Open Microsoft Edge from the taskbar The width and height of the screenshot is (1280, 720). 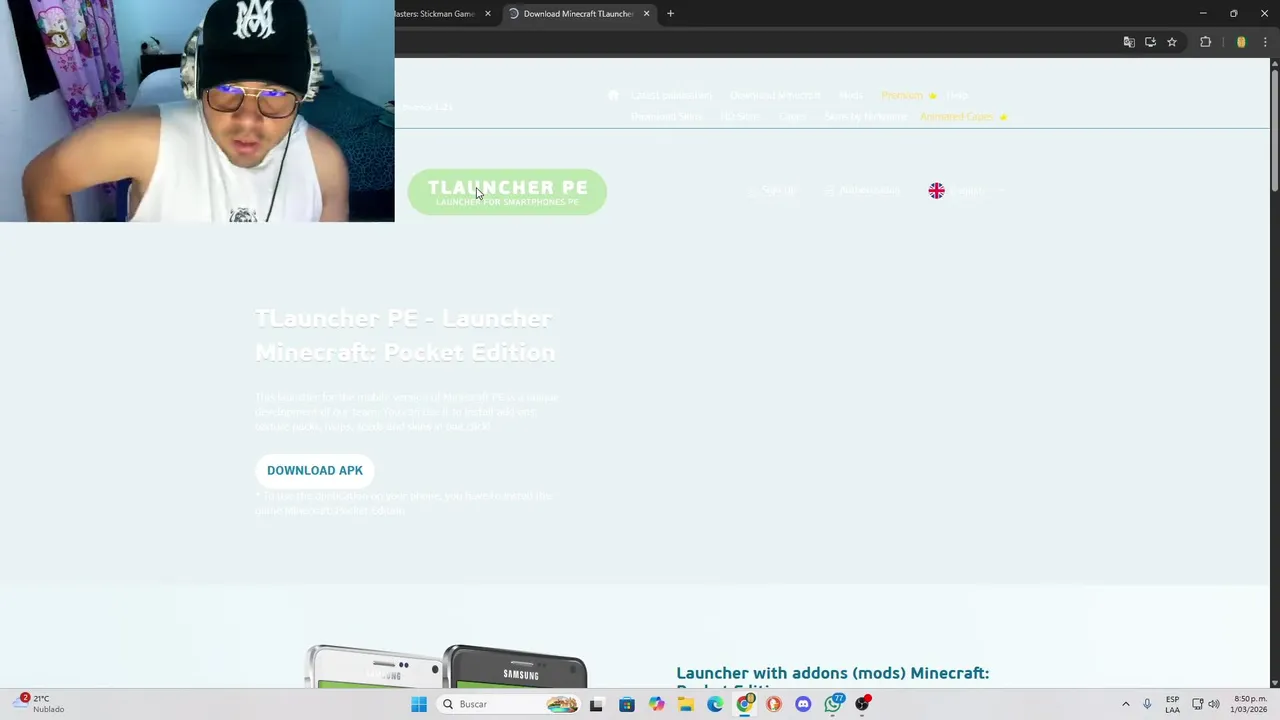[x=715, y=704]
